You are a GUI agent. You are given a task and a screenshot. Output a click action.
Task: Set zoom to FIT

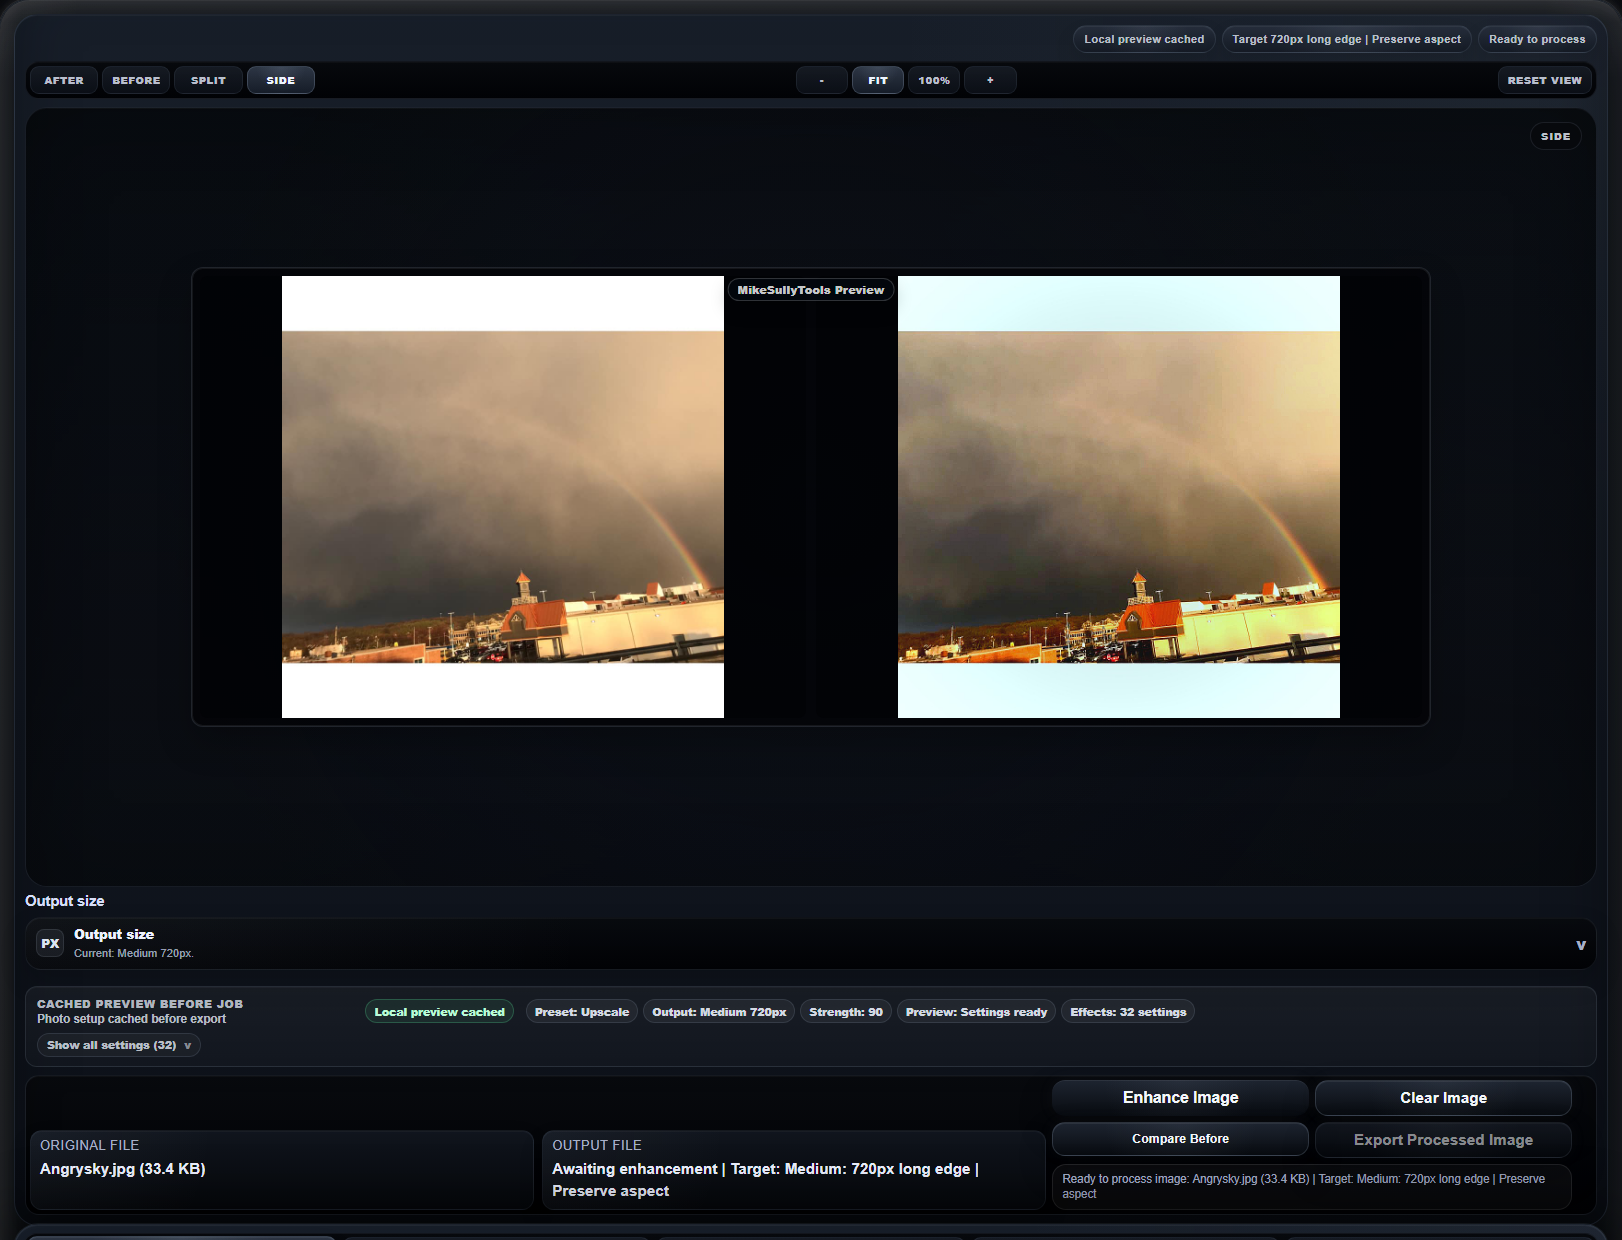[x=878, y=80]
